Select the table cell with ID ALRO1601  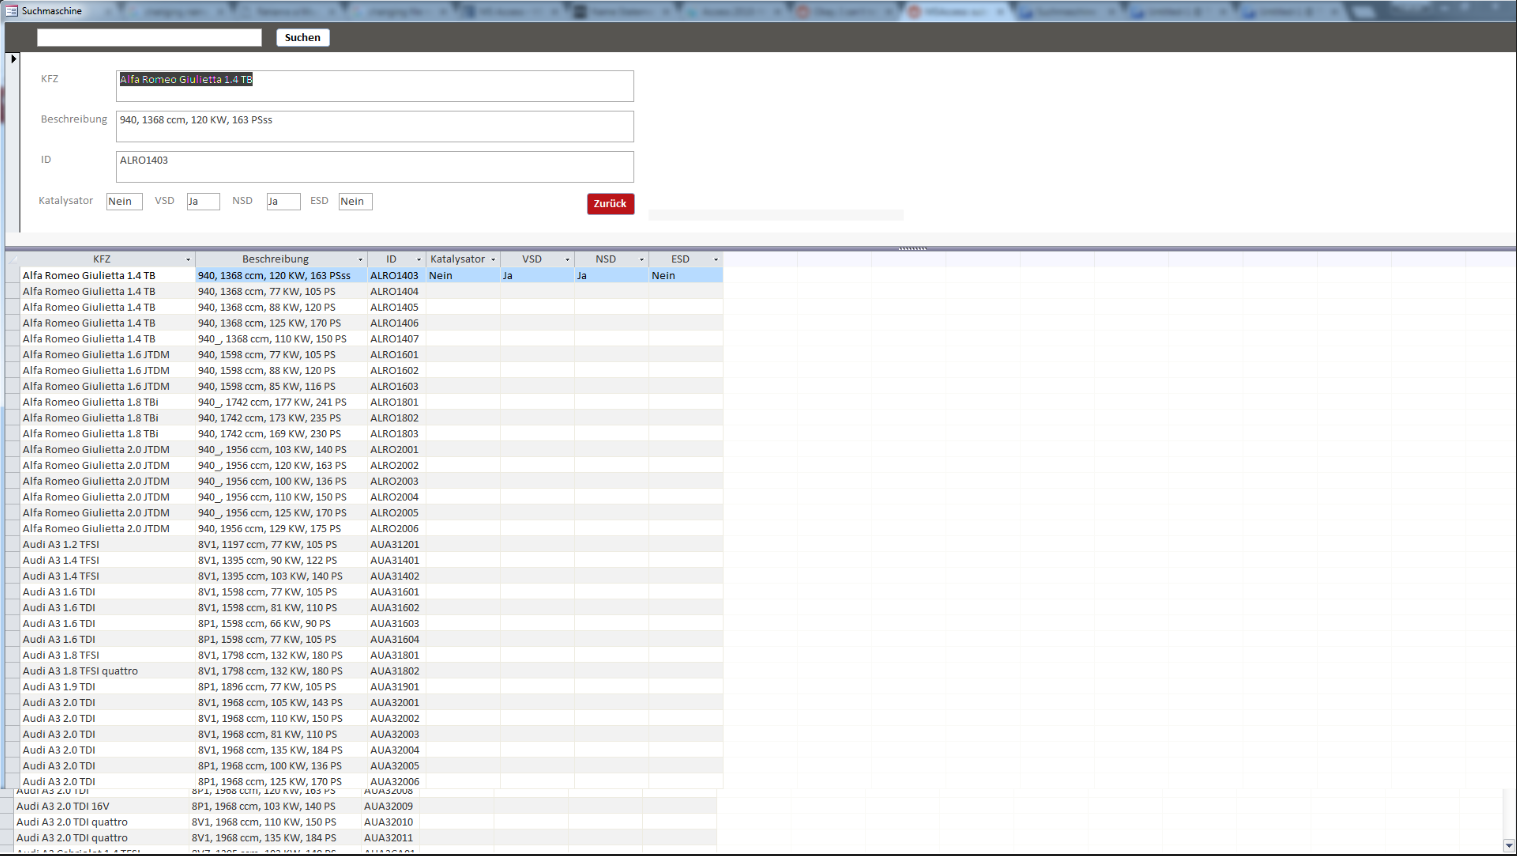point(397,355)
